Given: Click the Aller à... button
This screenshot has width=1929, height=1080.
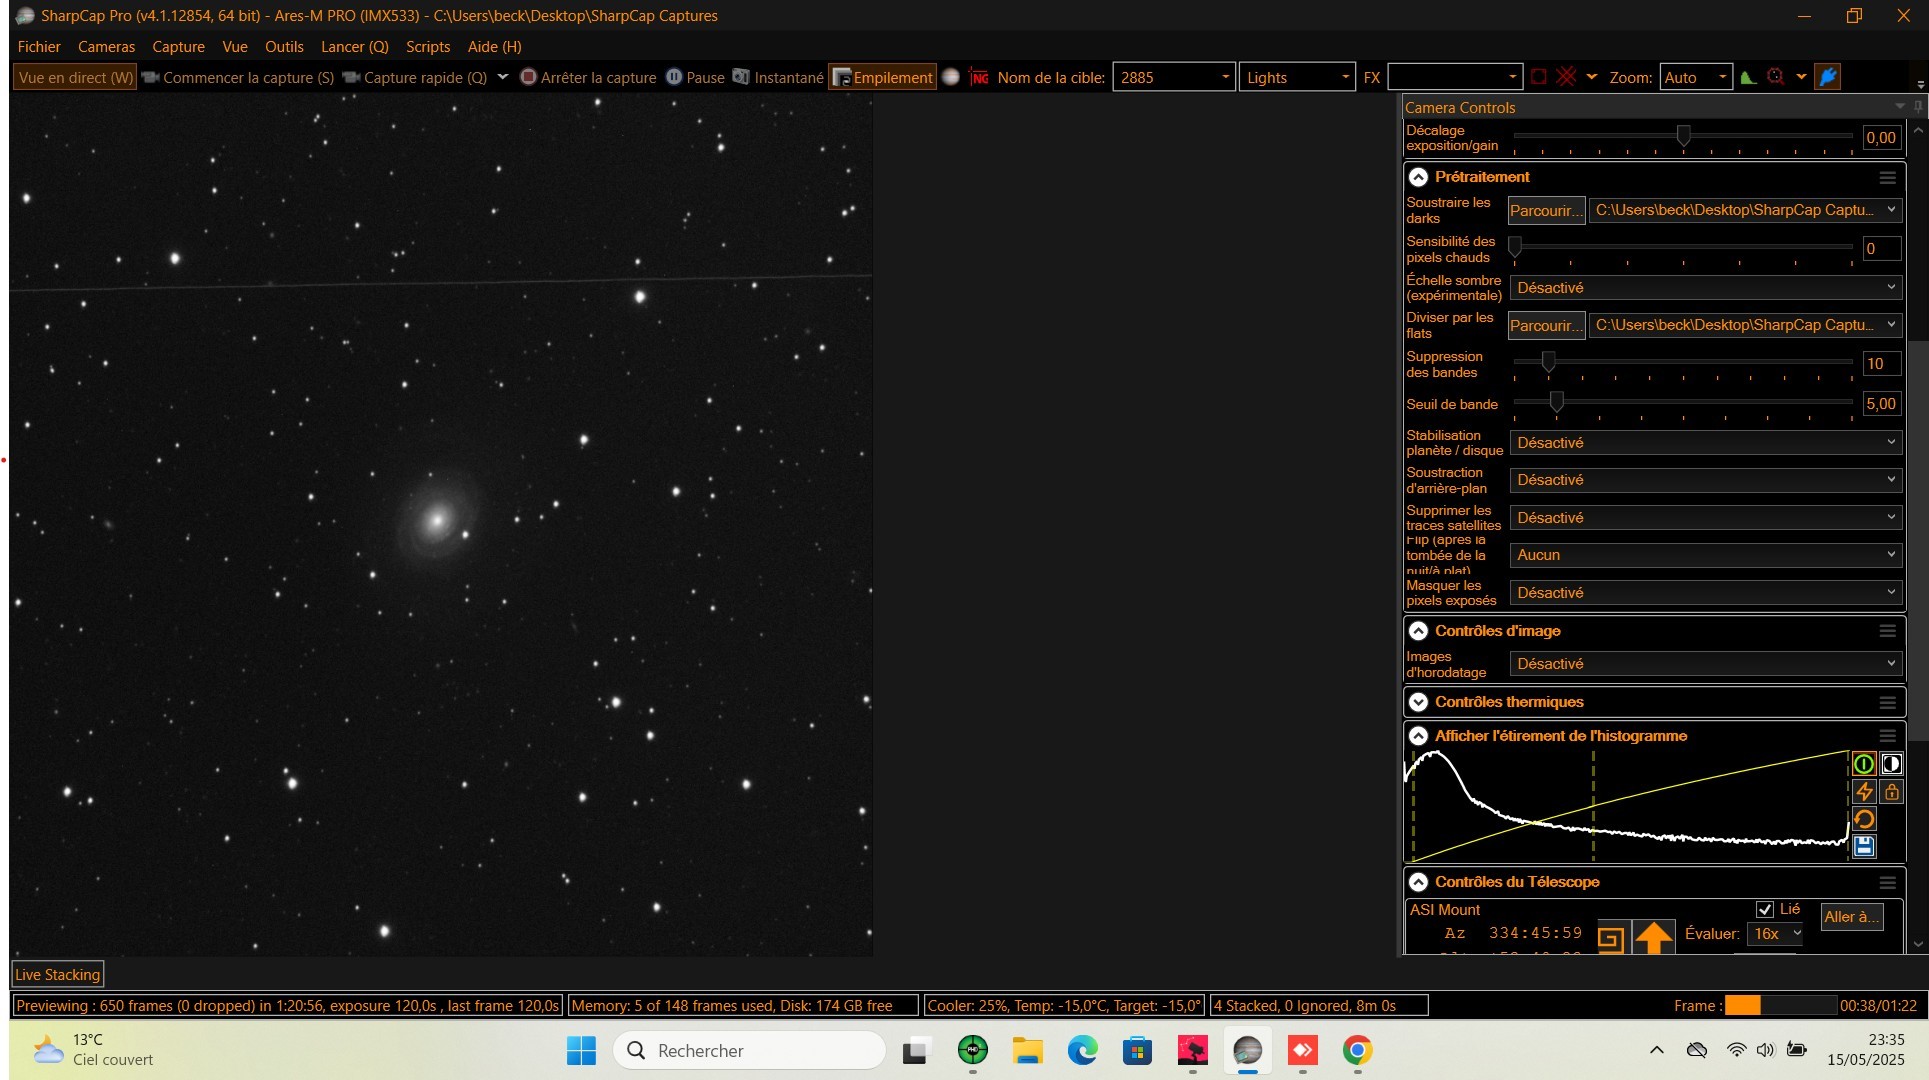Looking at the screenshot, I should click(1851, 917).
